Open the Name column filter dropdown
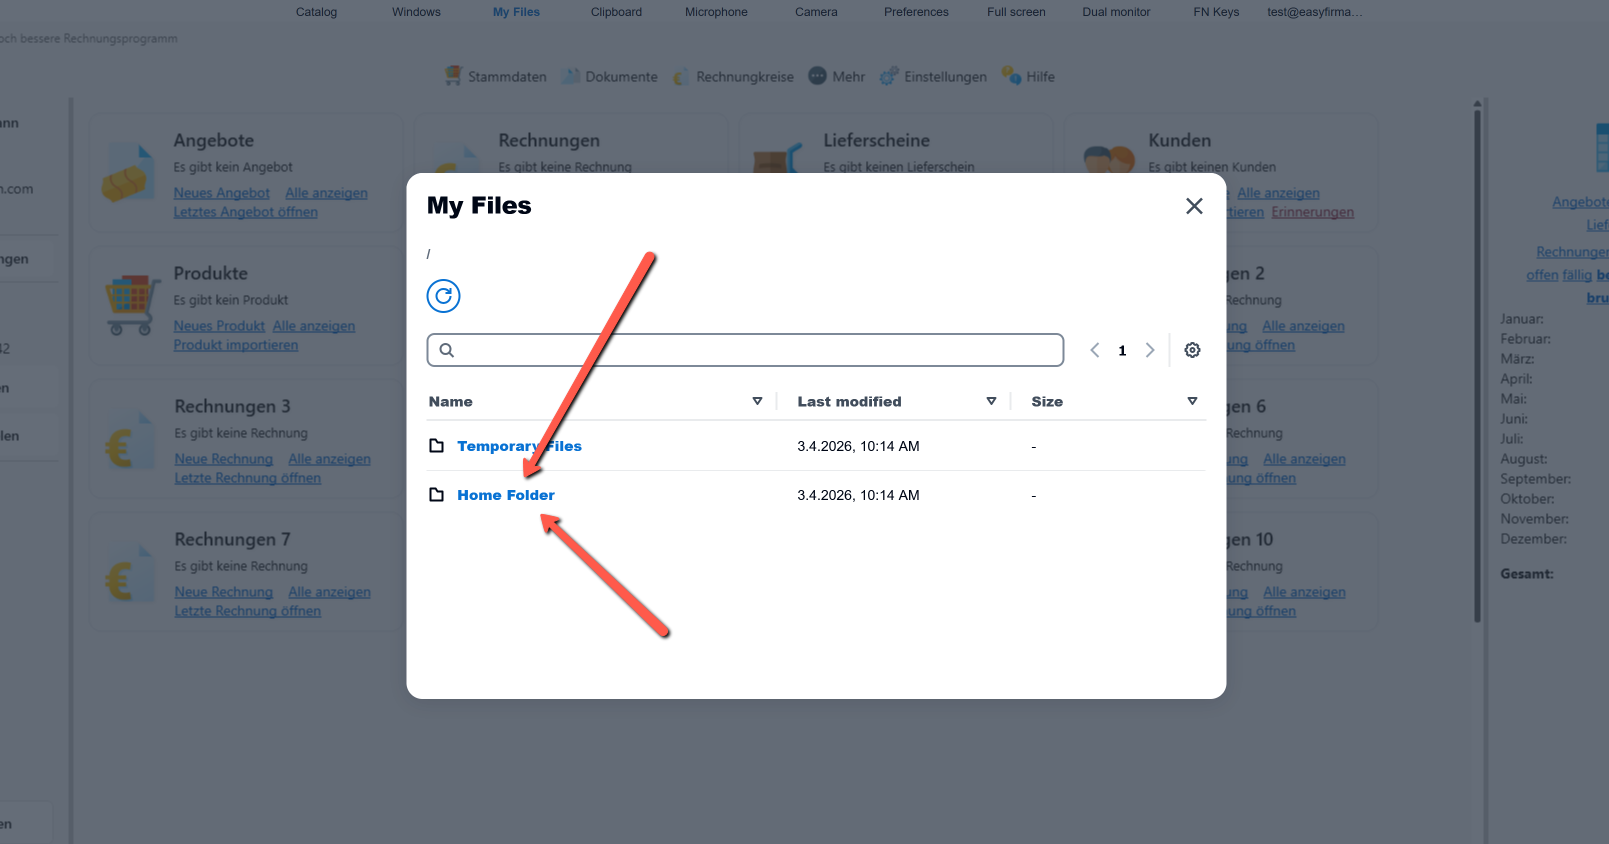 click(x=757, y=401)
